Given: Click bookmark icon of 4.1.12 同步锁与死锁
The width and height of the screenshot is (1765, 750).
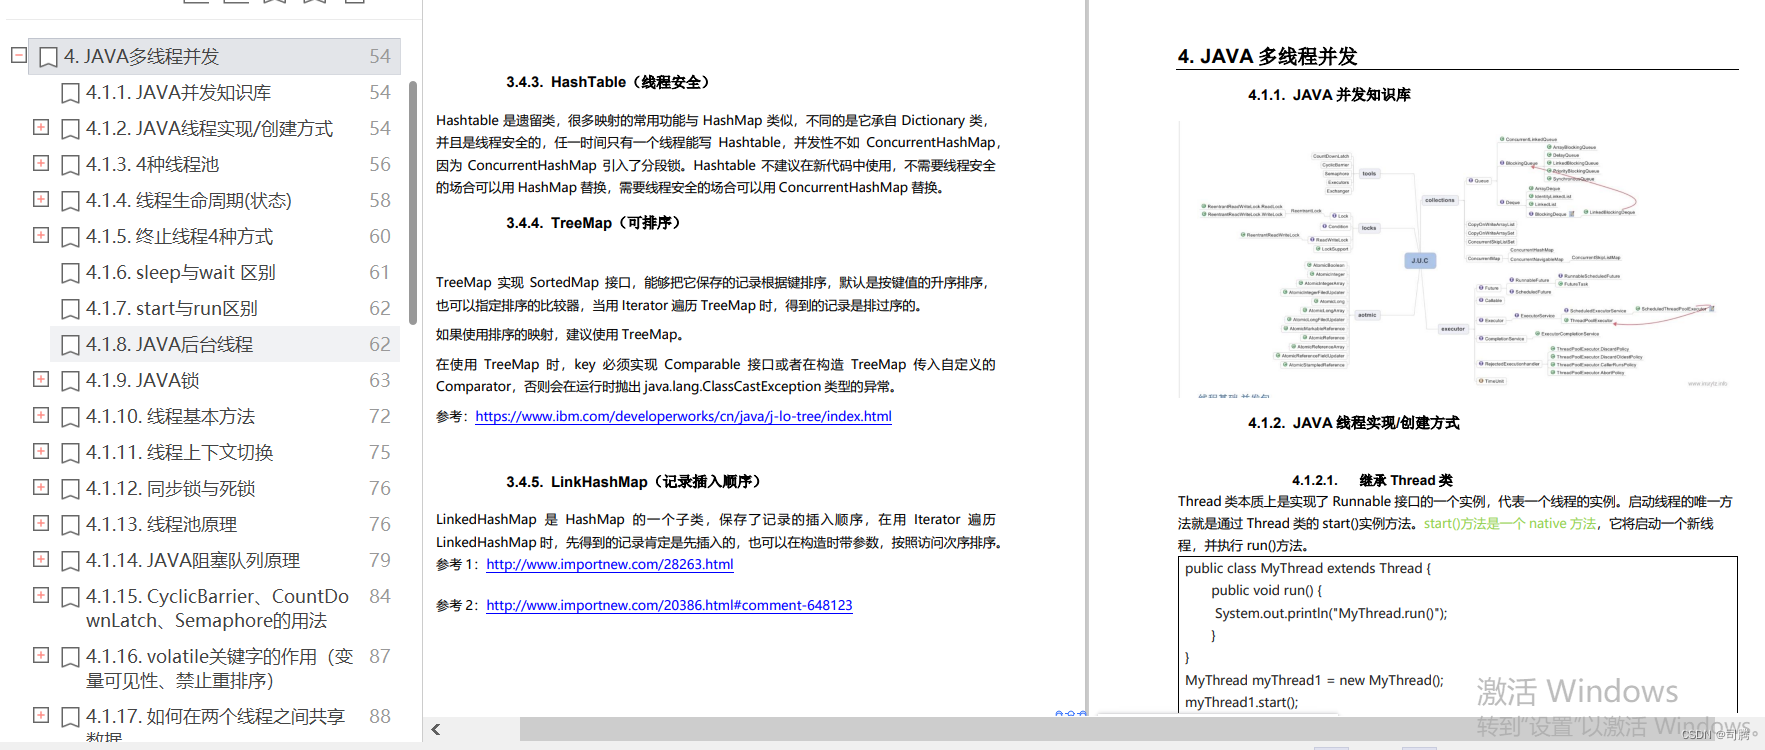Looking at the screenshot, I should click(x=70, y=489).
